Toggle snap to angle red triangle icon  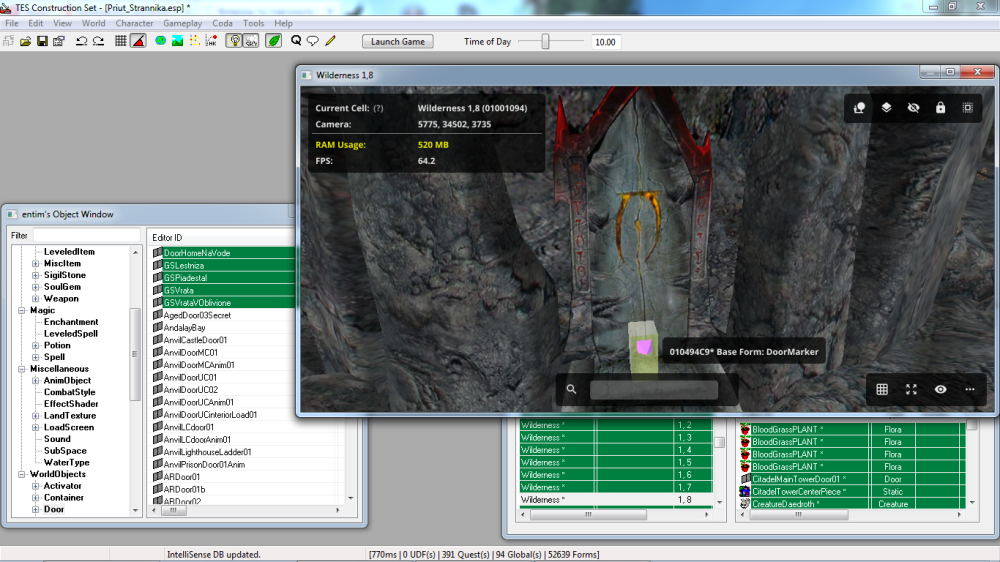[138, 41]
